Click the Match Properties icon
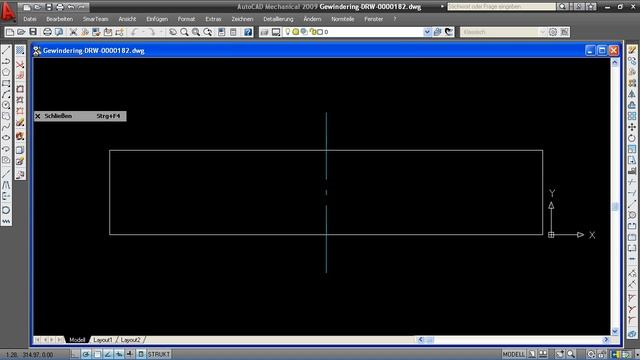The width and height of the screenshot is (640, 360). click(x=108, y=32)
